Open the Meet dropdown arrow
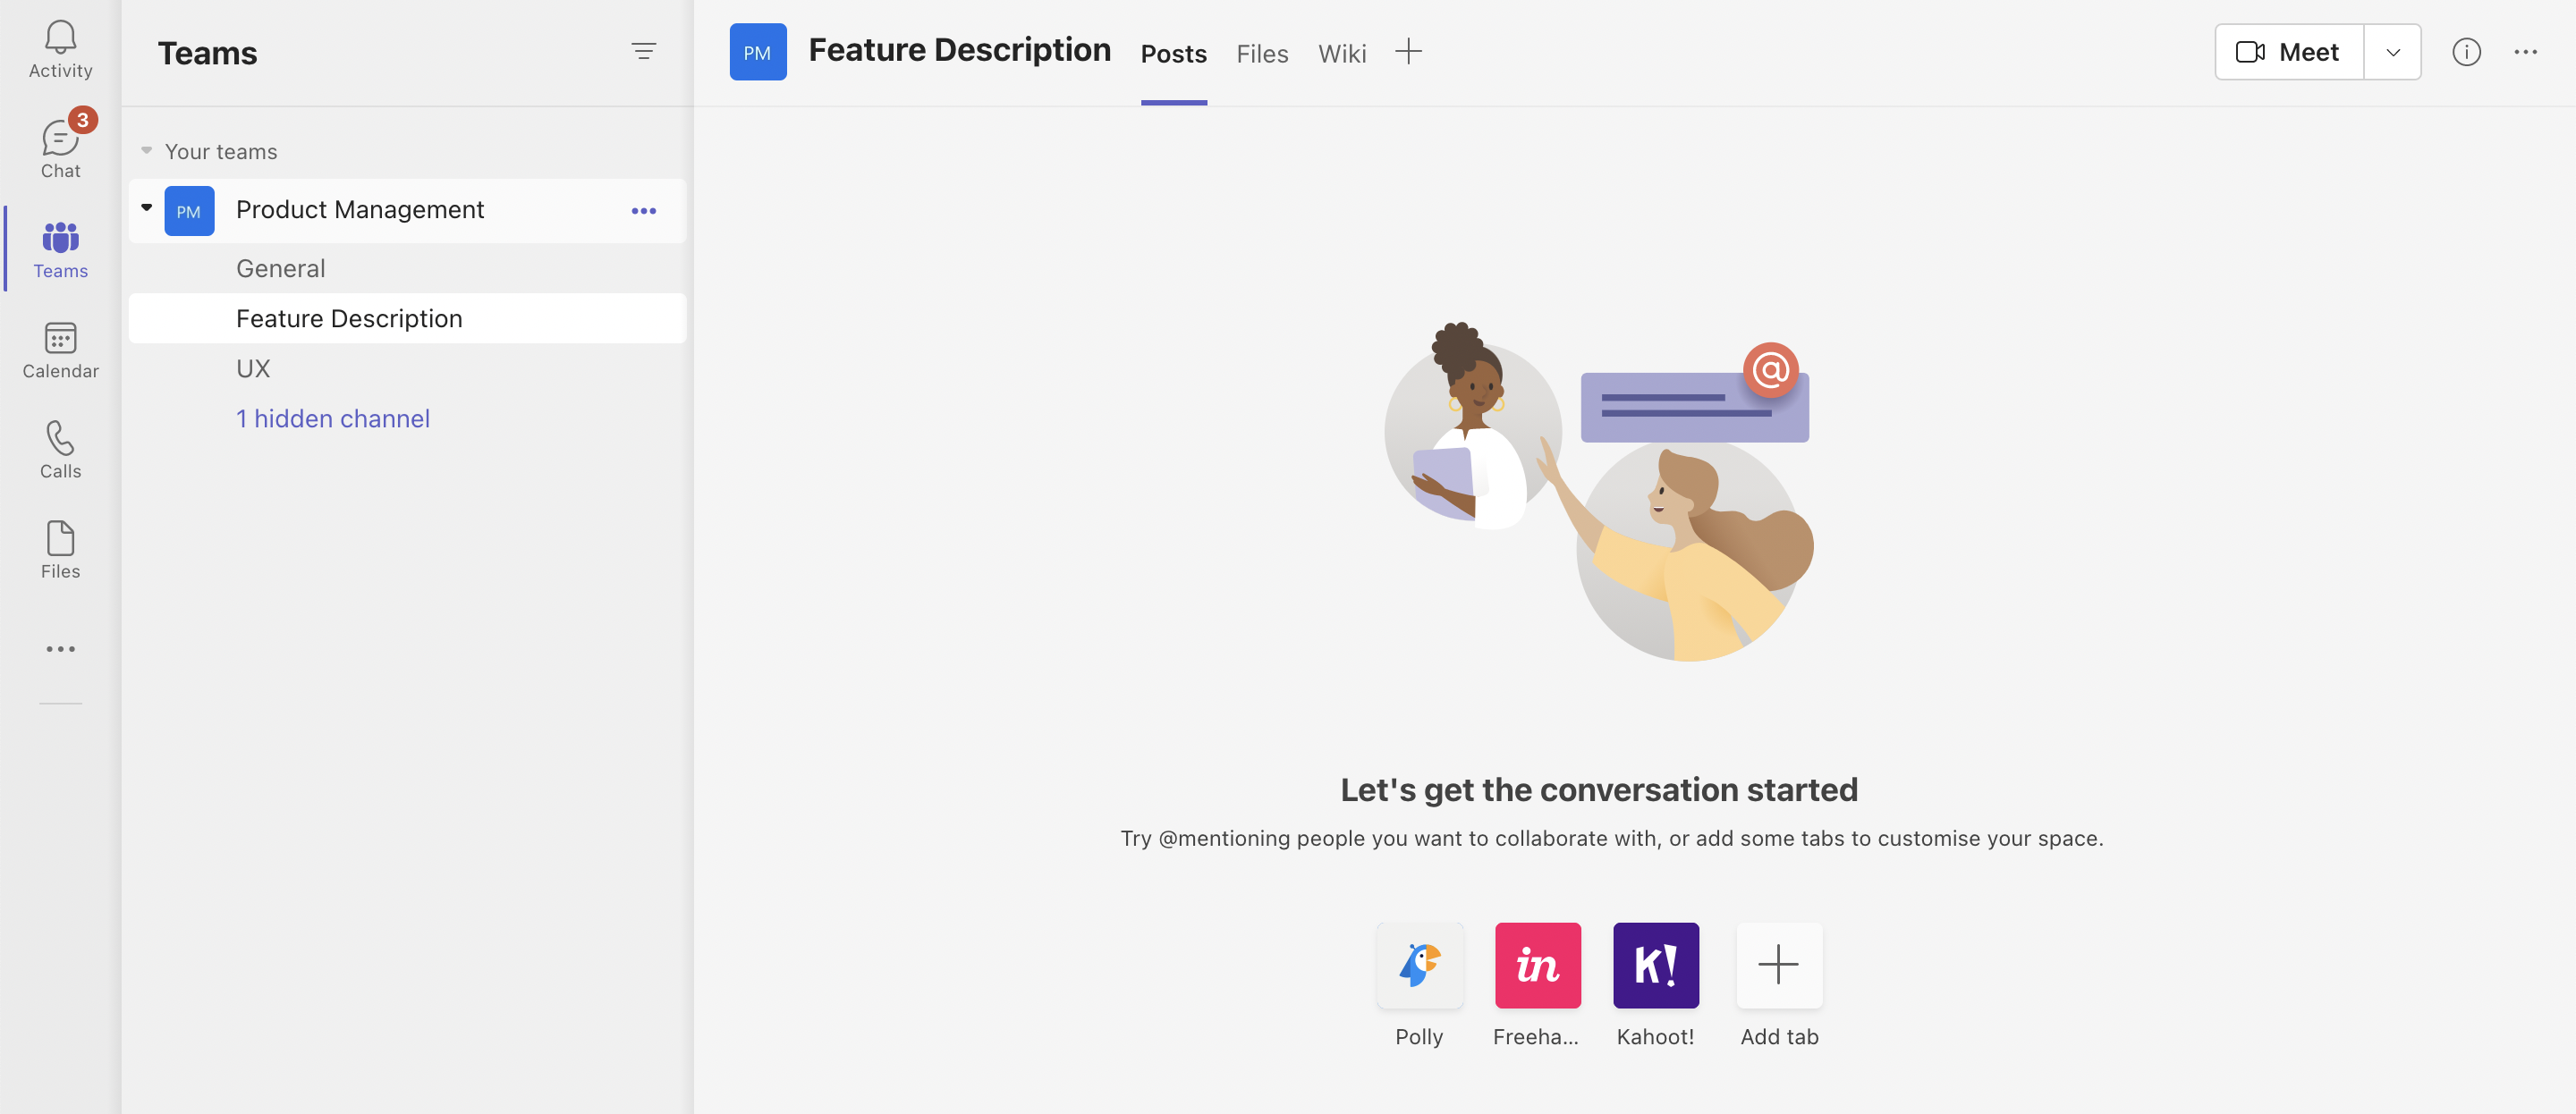This screenshot has width=2576, height=1114. [2392, 52]
